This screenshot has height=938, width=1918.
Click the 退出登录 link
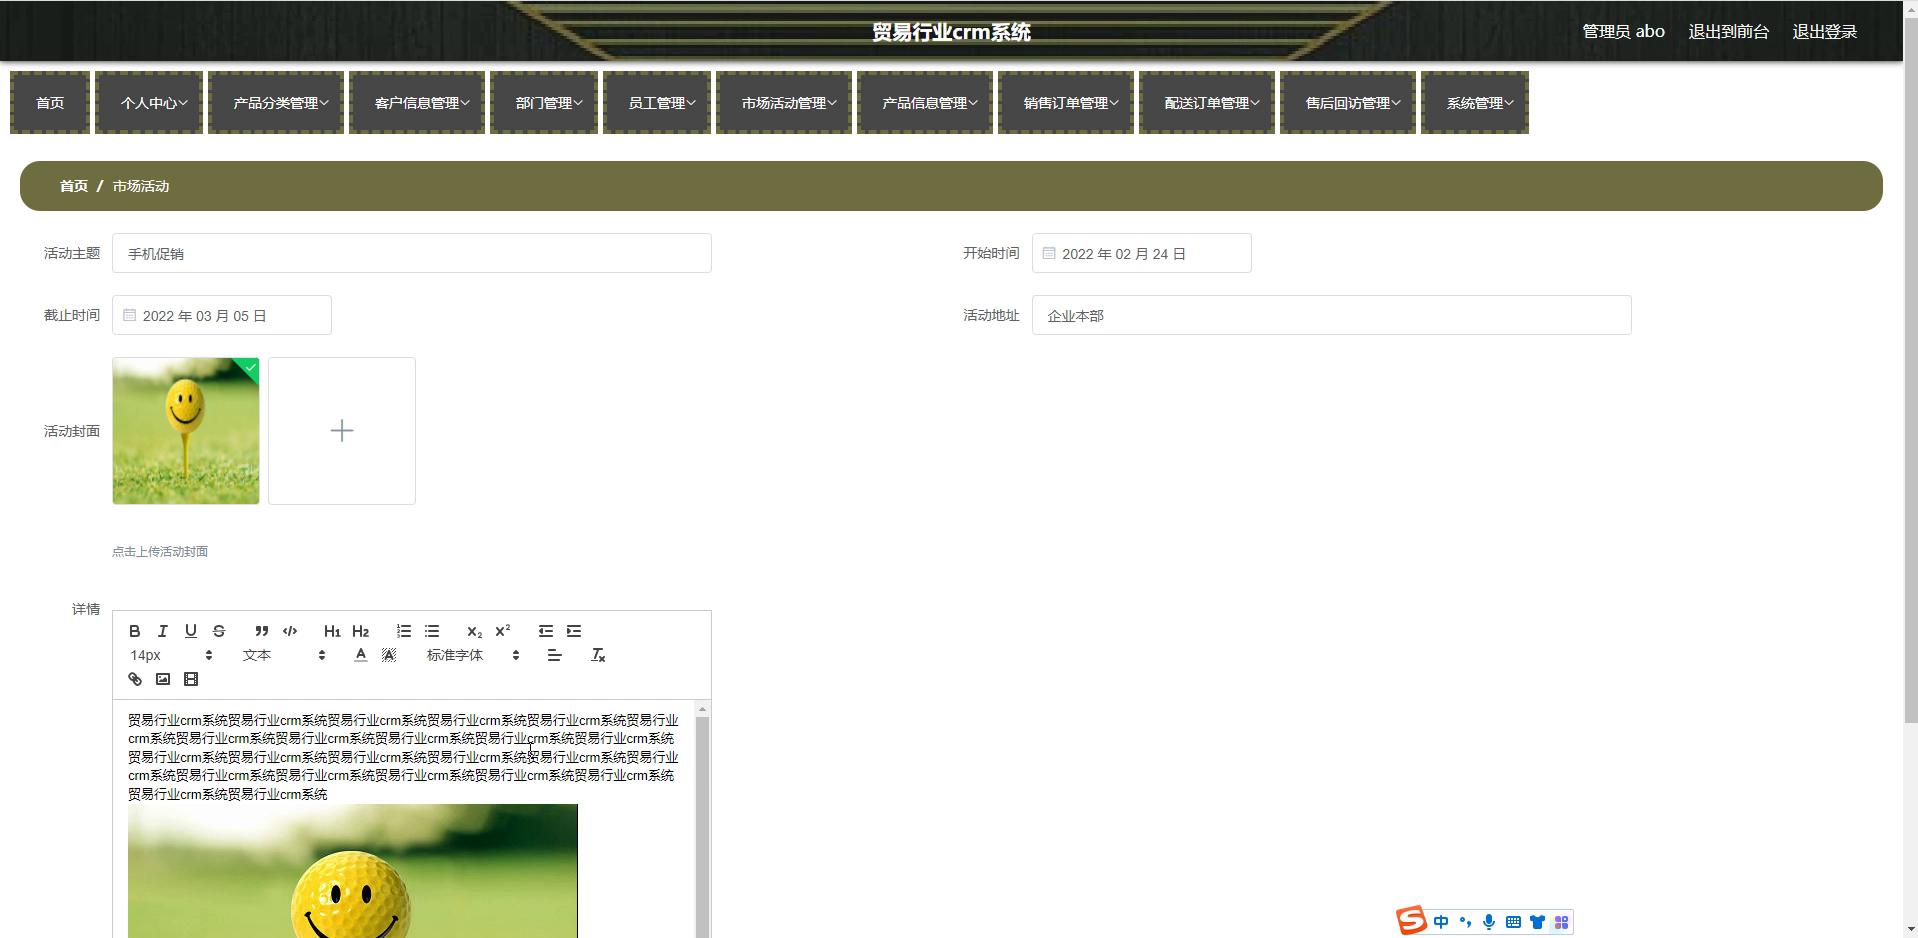[1824, 32]
